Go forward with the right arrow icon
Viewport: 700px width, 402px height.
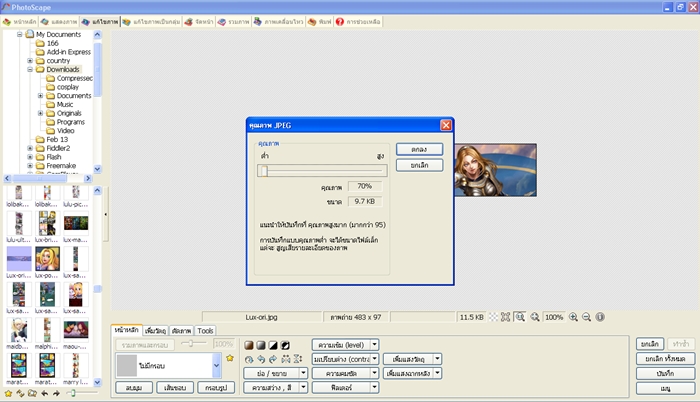click(56, 394)
